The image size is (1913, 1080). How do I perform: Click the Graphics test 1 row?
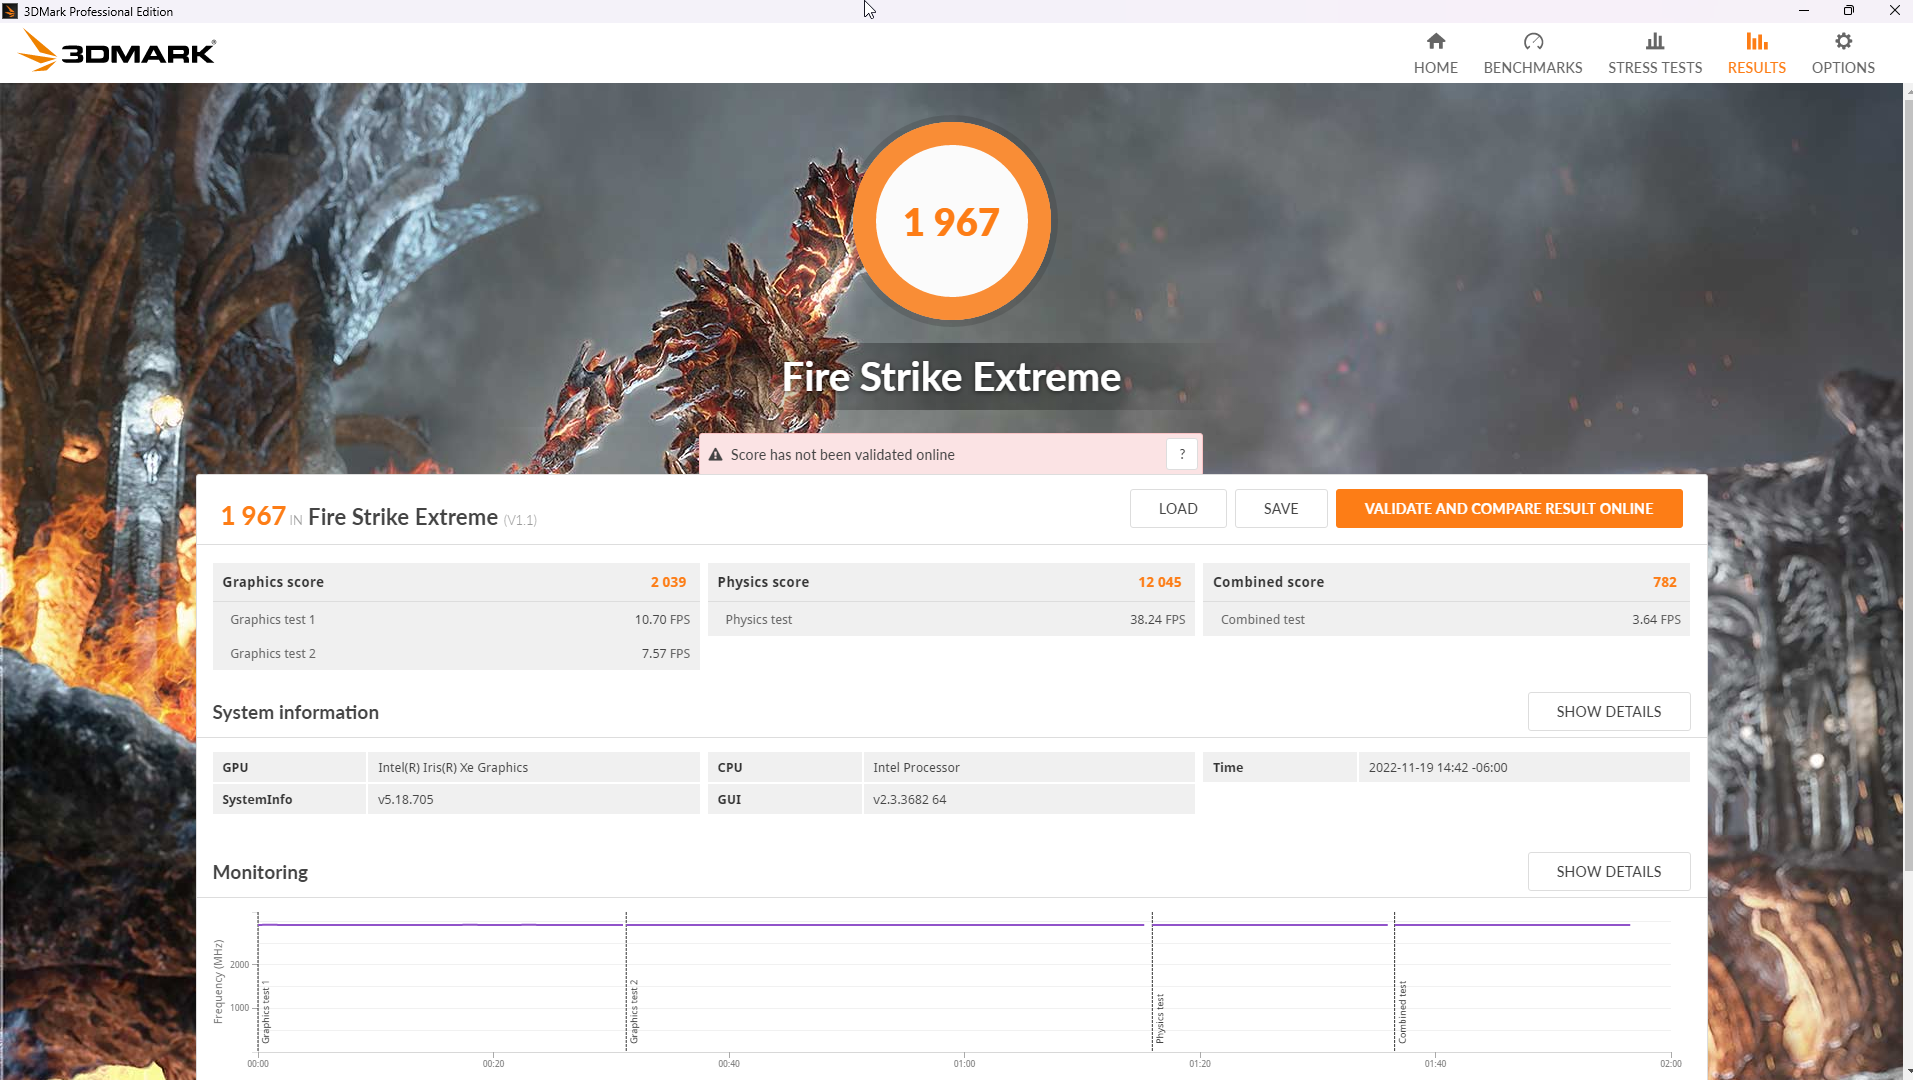456,619
